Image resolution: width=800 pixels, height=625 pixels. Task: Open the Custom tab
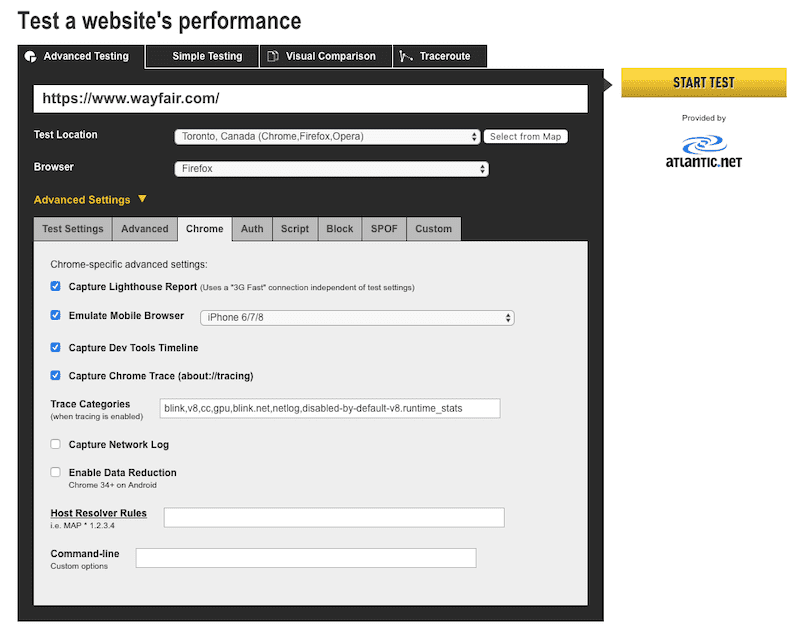pos(434,229)
